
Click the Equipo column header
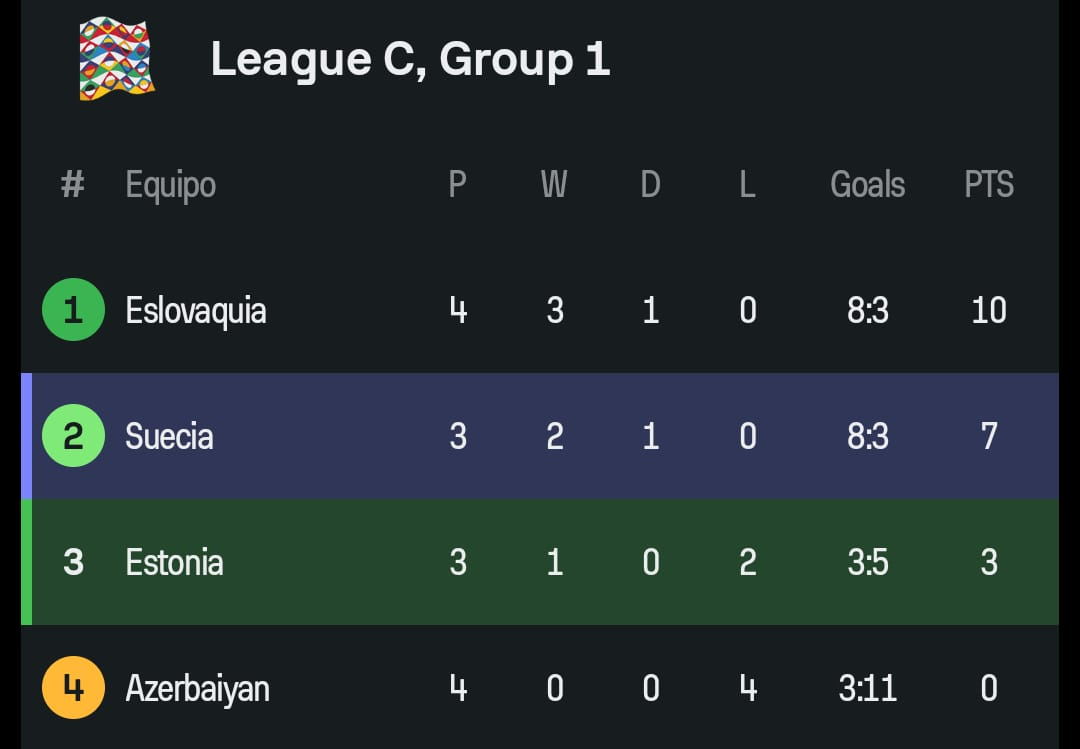171,185
